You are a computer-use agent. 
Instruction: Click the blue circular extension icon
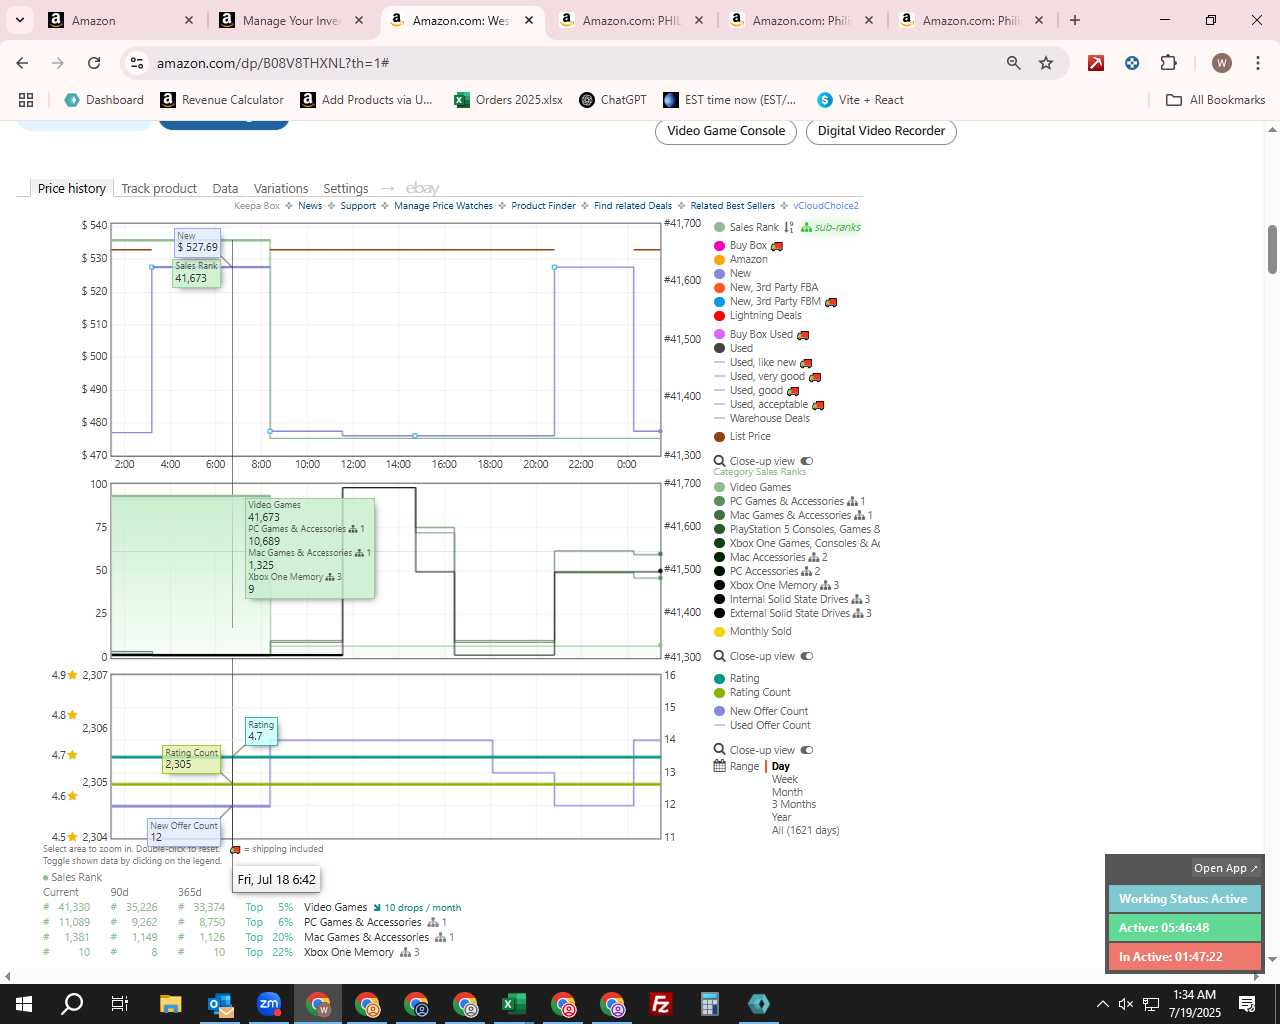[1132, 63]
